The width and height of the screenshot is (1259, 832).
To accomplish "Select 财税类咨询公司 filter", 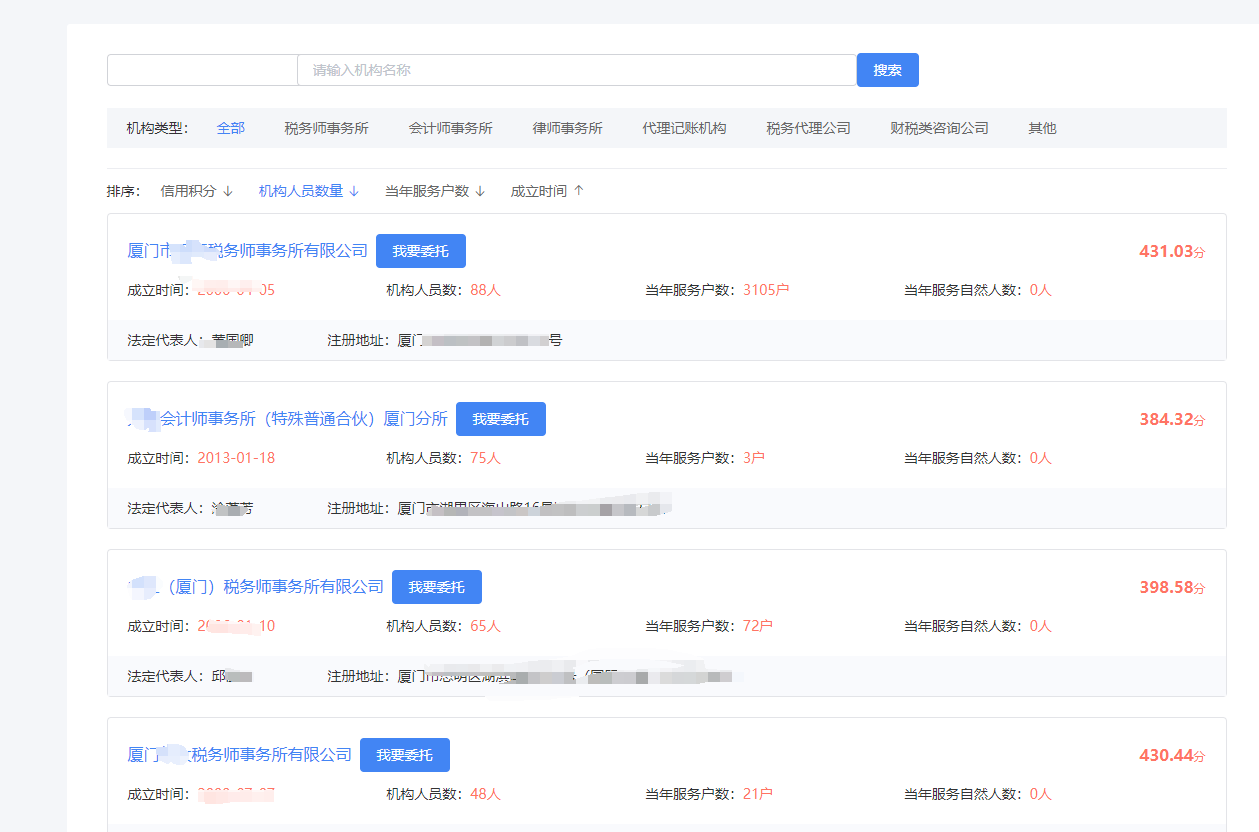I will point(939,128).
